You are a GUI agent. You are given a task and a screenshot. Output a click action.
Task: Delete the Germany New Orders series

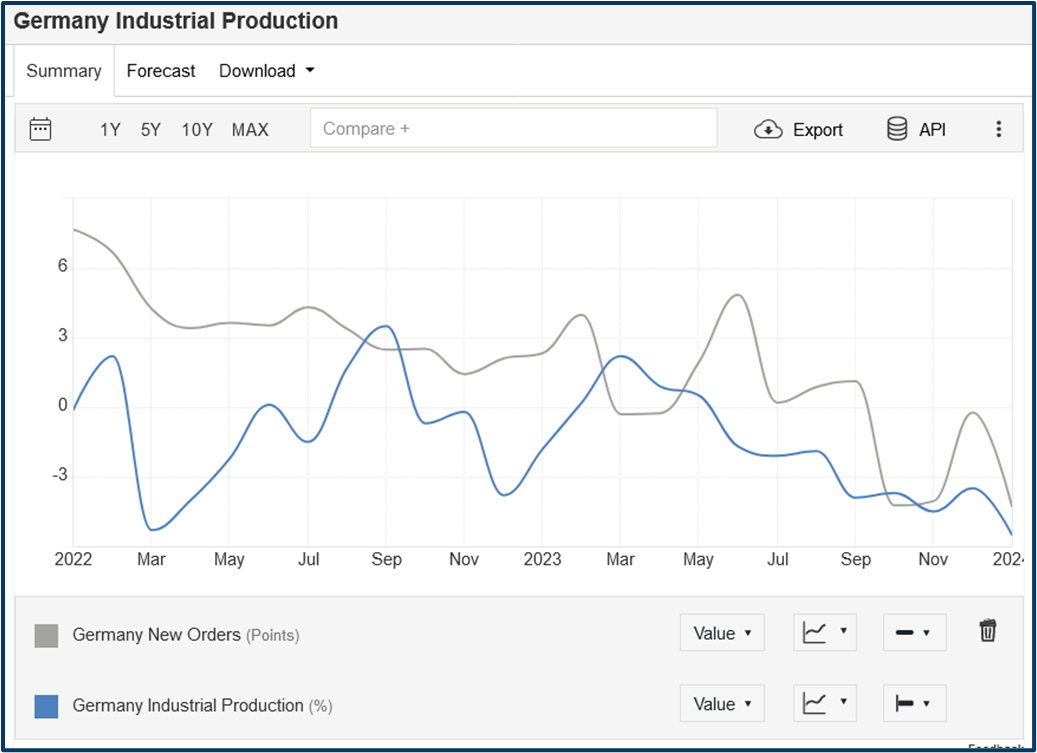(x=987, y=631)
